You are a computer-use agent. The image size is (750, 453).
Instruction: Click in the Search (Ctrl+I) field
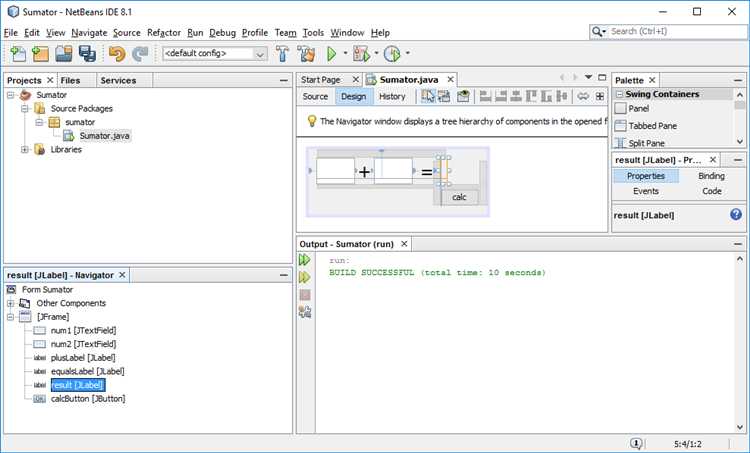tap(678, 32)
